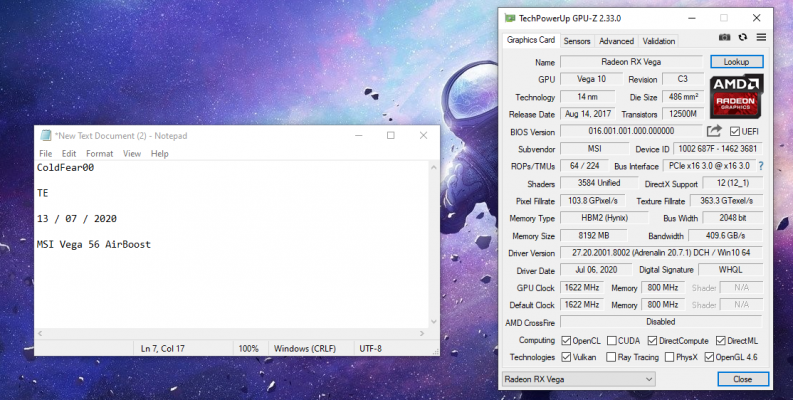This screenshot has height=400, width=793.
Task: Click the GPU Name field Radeon RX Vega
Action: pyautogui.click(x=631, y=62)
